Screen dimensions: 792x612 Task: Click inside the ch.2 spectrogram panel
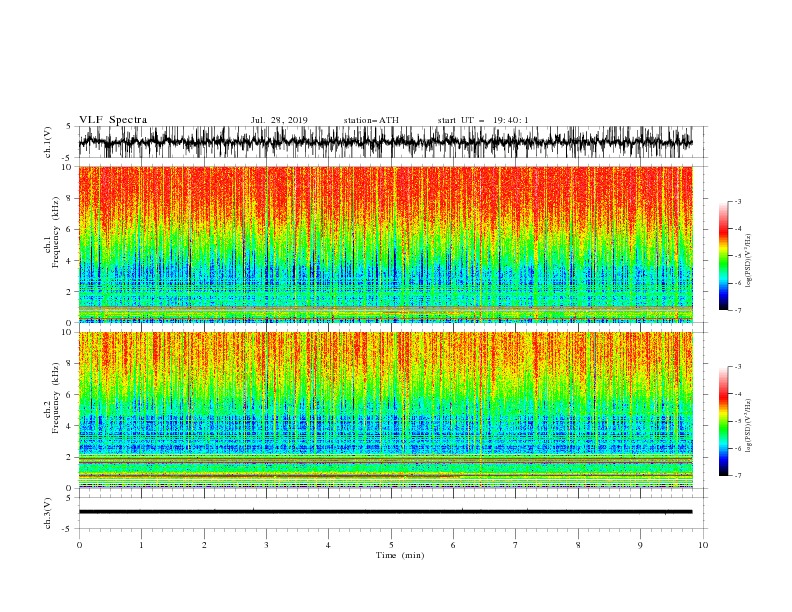click(x=385, y=410)
